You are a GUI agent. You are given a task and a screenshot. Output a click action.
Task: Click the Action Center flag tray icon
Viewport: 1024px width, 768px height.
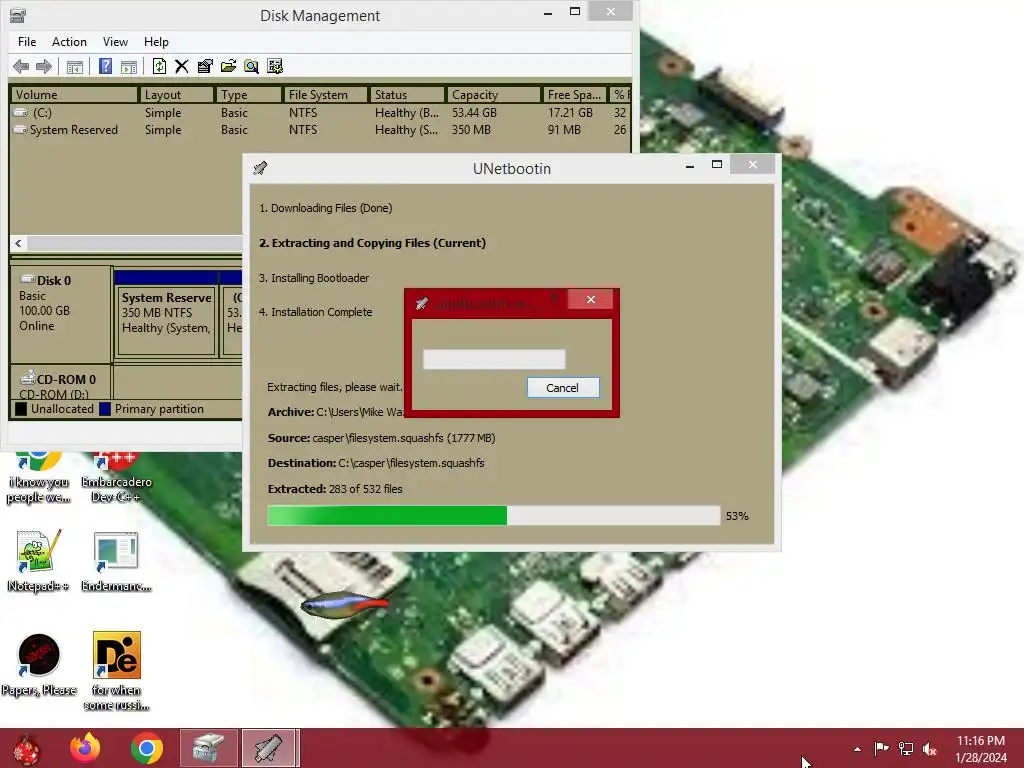[881, 749]
